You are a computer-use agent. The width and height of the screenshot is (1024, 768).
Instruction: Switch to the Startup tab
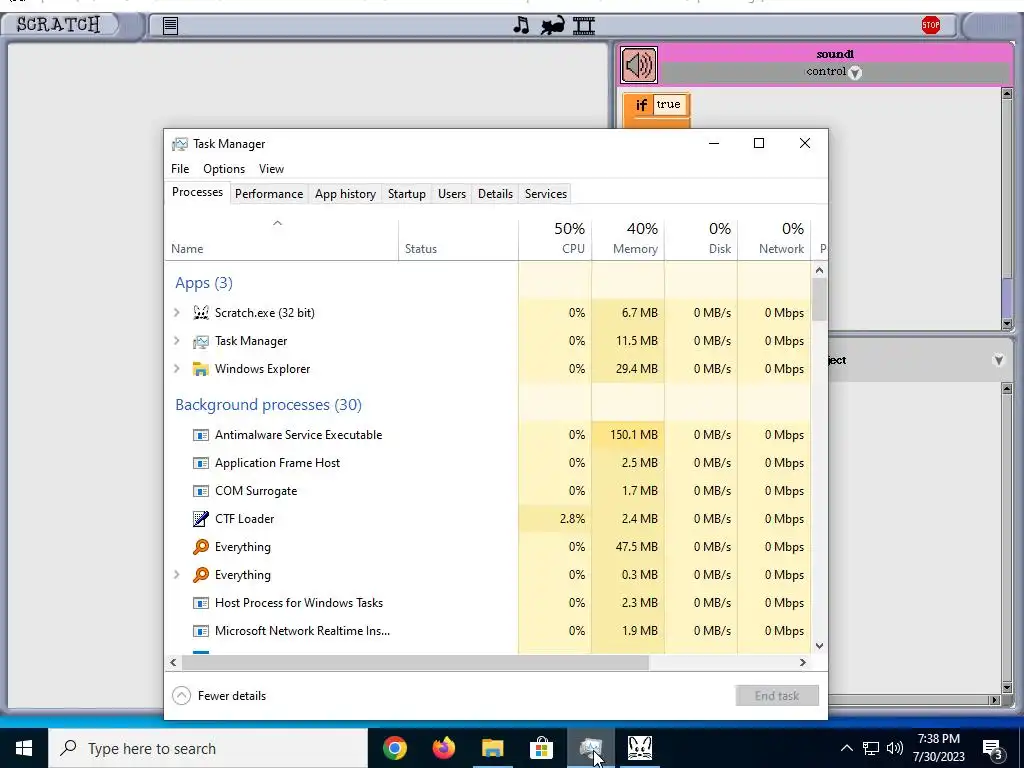click(x=406, y=193)
